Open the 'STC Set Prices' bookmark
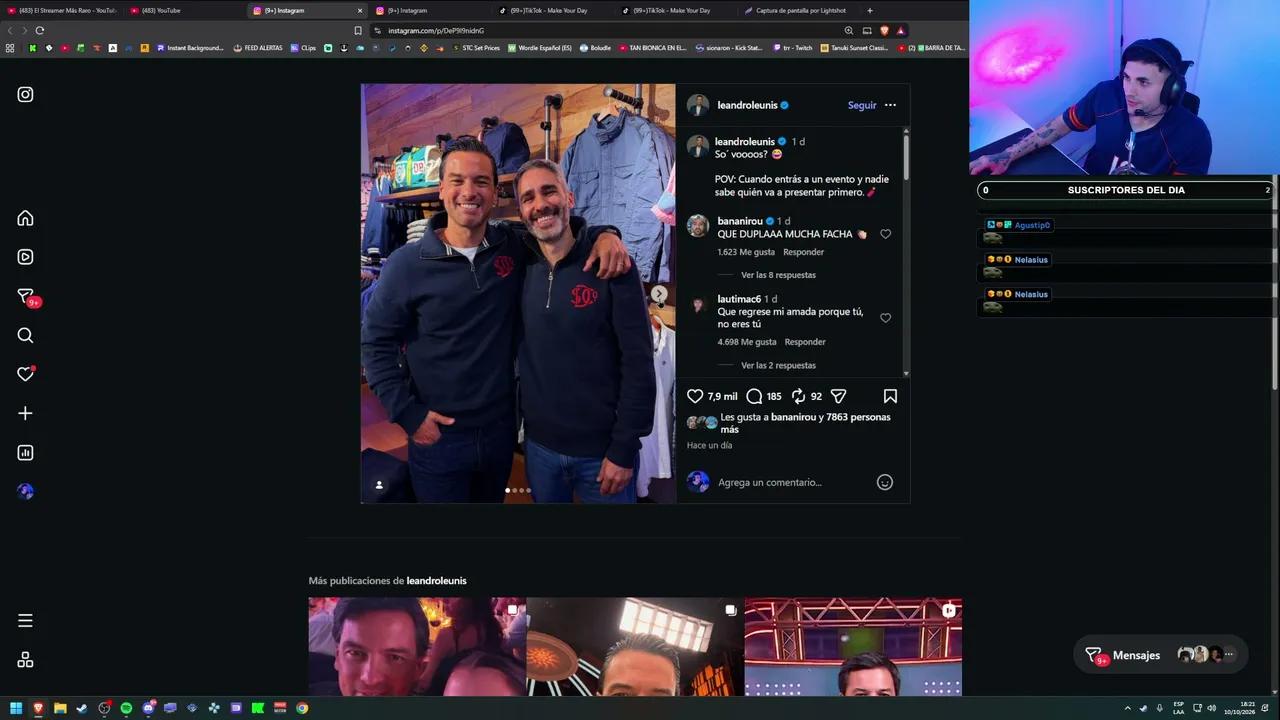Viewport: 1280px width, 720px height. (x=476, y=48)
